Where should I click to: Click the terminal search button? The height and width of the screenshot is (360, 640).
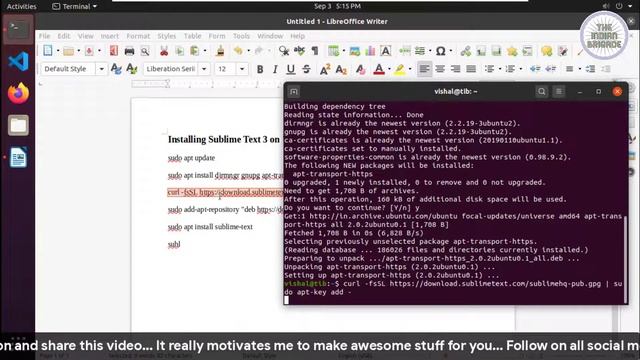(x=542, y=91)
